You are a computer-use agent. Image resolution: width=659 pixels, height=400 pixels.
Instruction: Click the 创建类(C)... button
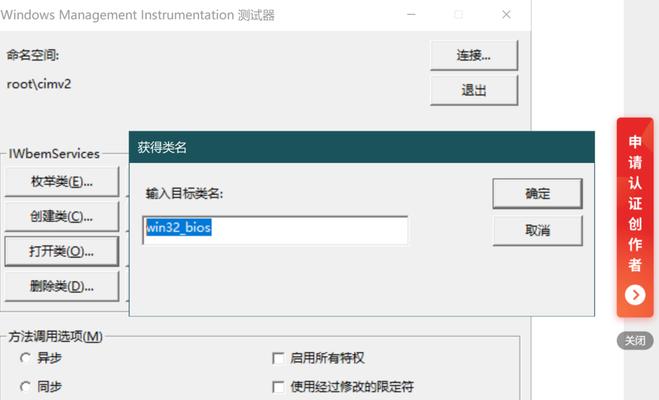(62, 216)
